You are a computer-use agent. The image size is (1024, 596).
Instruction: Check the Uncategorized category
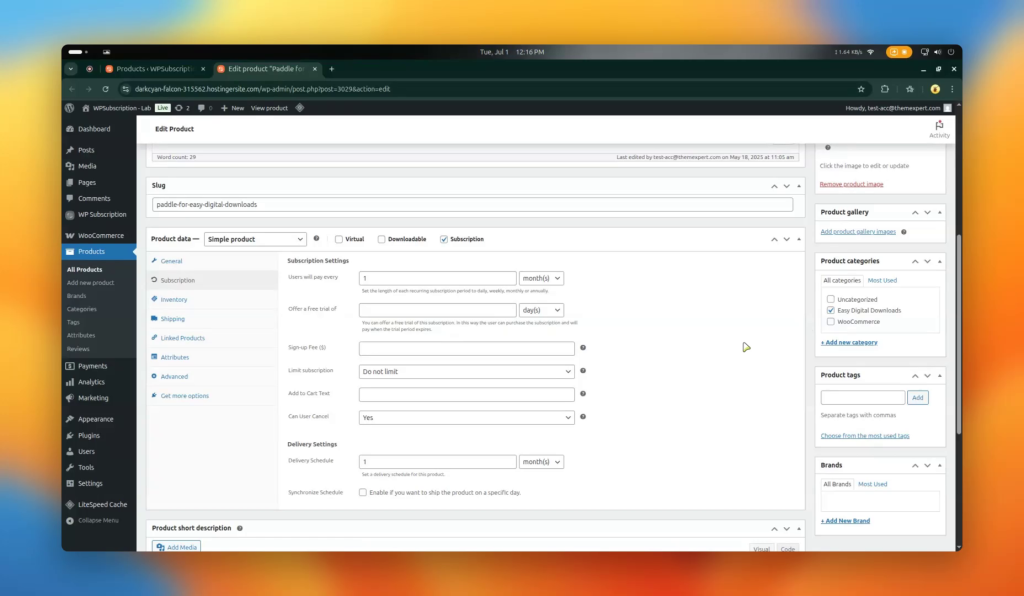pyautogui.click(x=831, y=300)
